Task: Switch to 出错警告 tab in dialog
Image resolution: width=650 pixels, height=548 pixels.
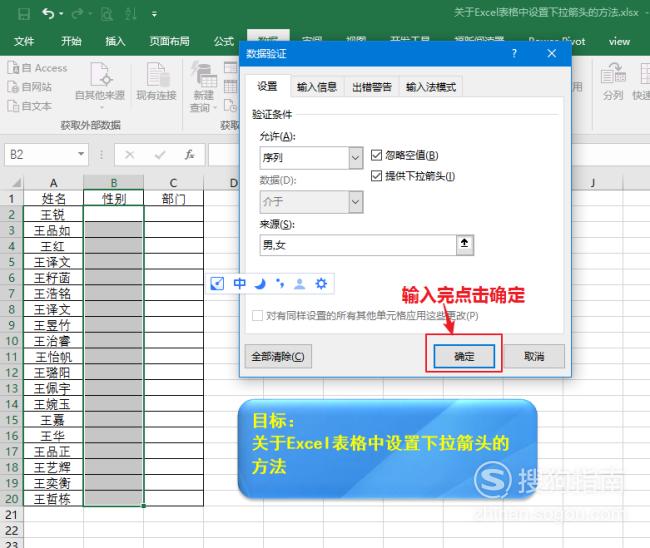Action: coord(372,87)
